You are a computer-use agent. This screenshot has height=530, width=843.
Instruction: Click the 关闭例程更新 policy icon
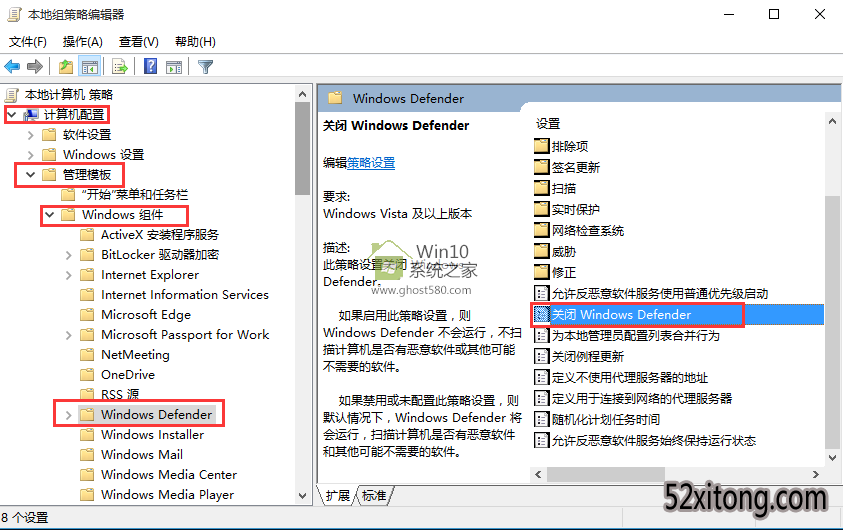tap(541, 356)
